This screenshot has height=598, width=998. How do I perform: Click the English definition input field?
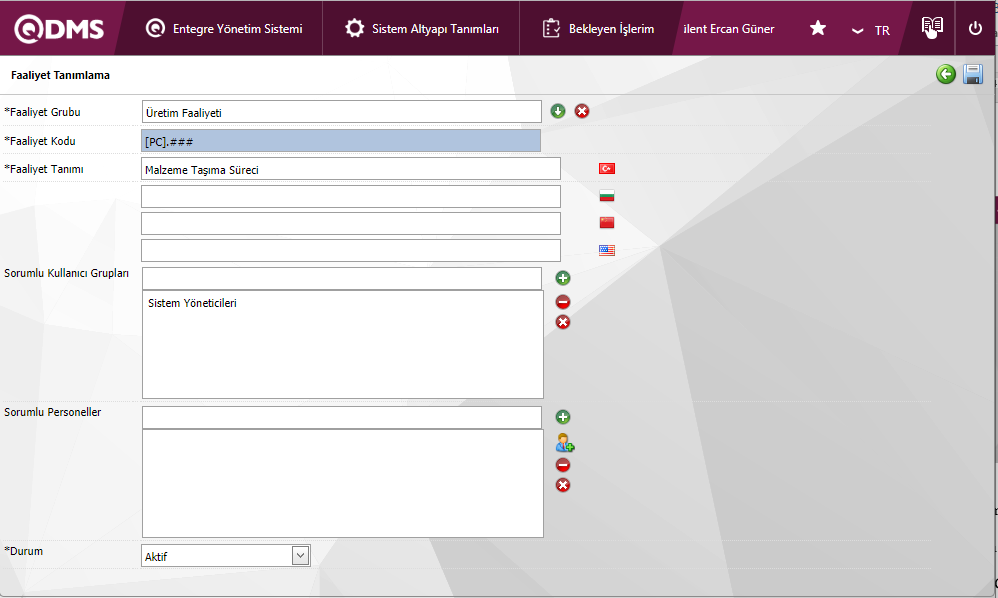pyautogui.click(x=351, y=251)
